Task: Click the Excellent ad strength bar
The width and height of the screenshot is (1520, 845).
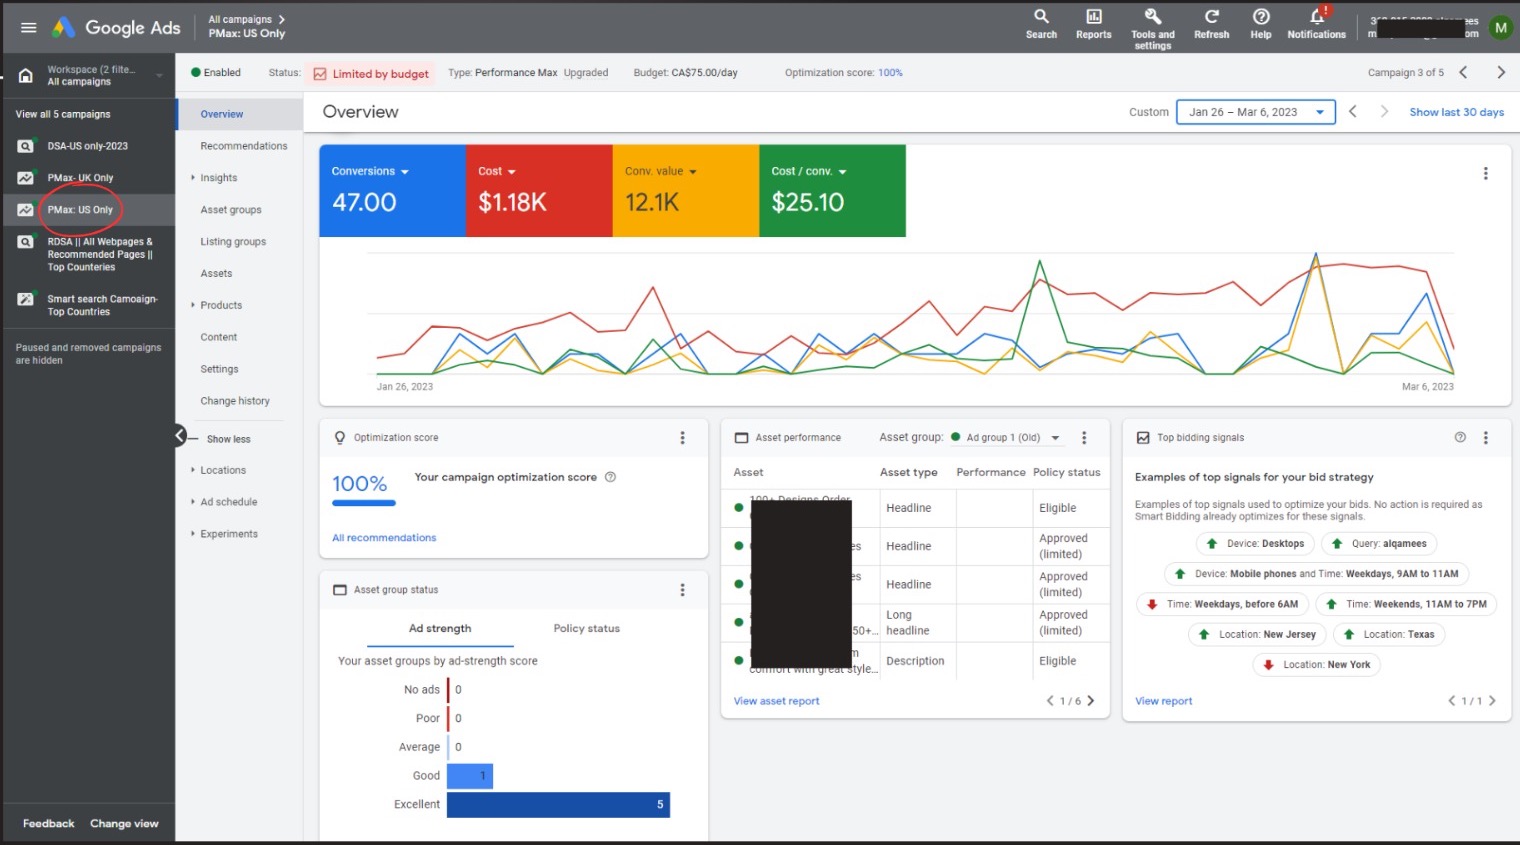Action: click(x=558, y=804)
